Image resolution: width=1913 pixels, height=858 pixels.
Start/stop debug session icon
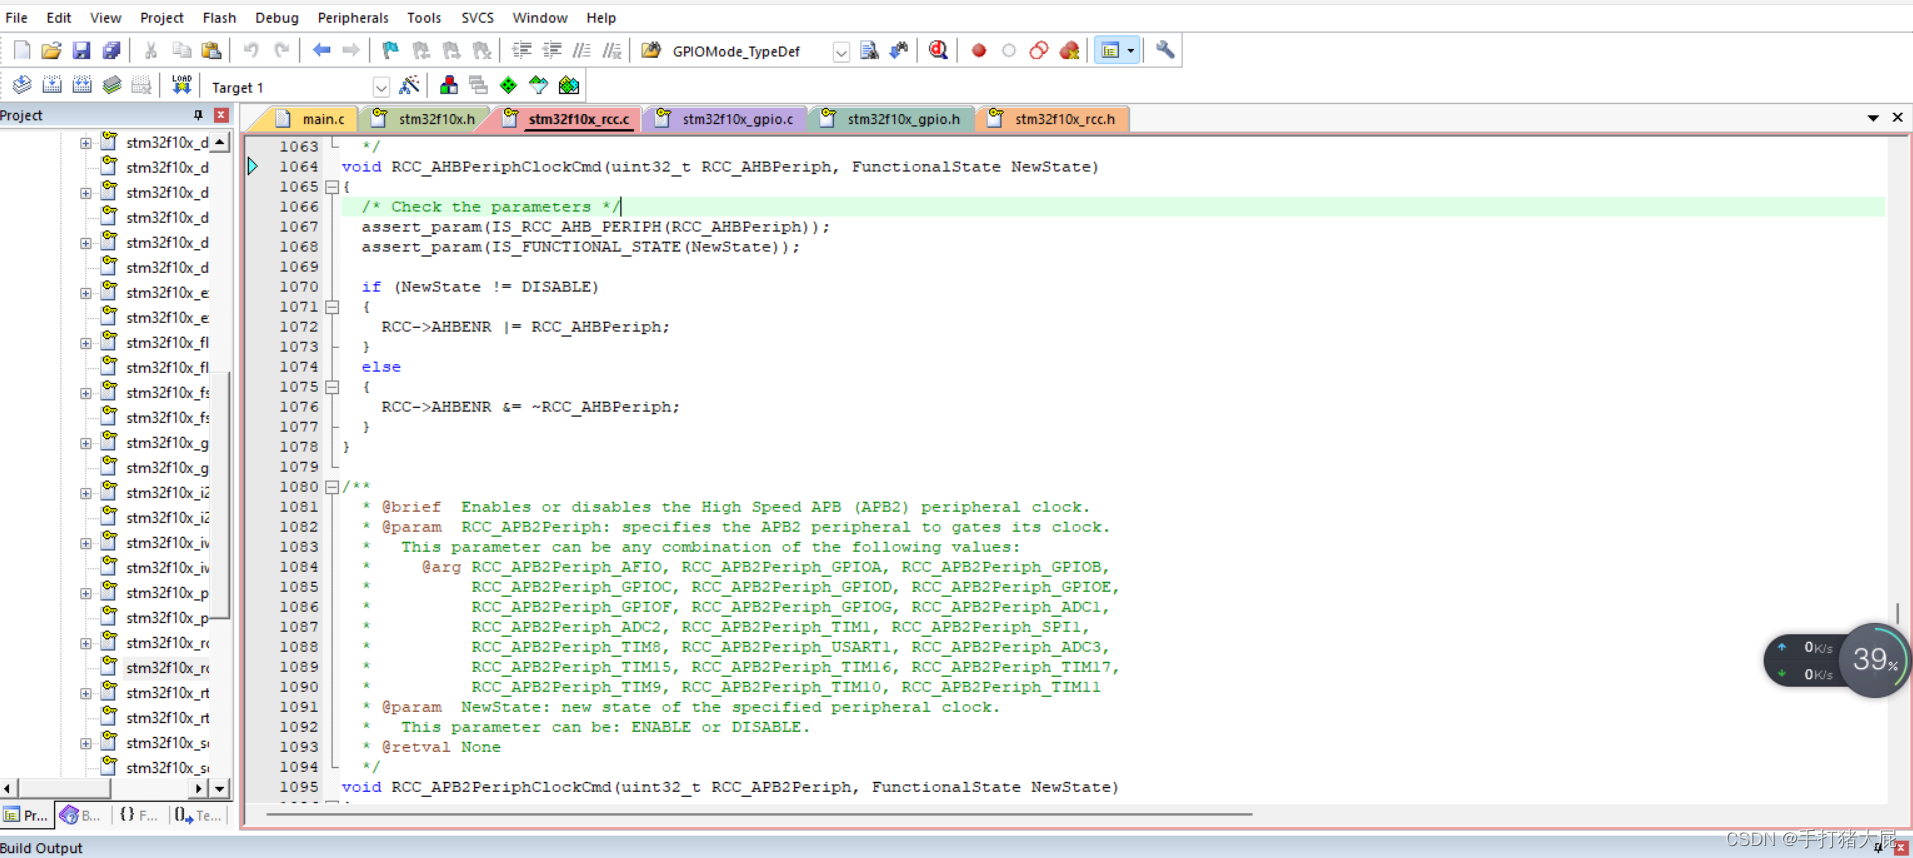point(938,50)
